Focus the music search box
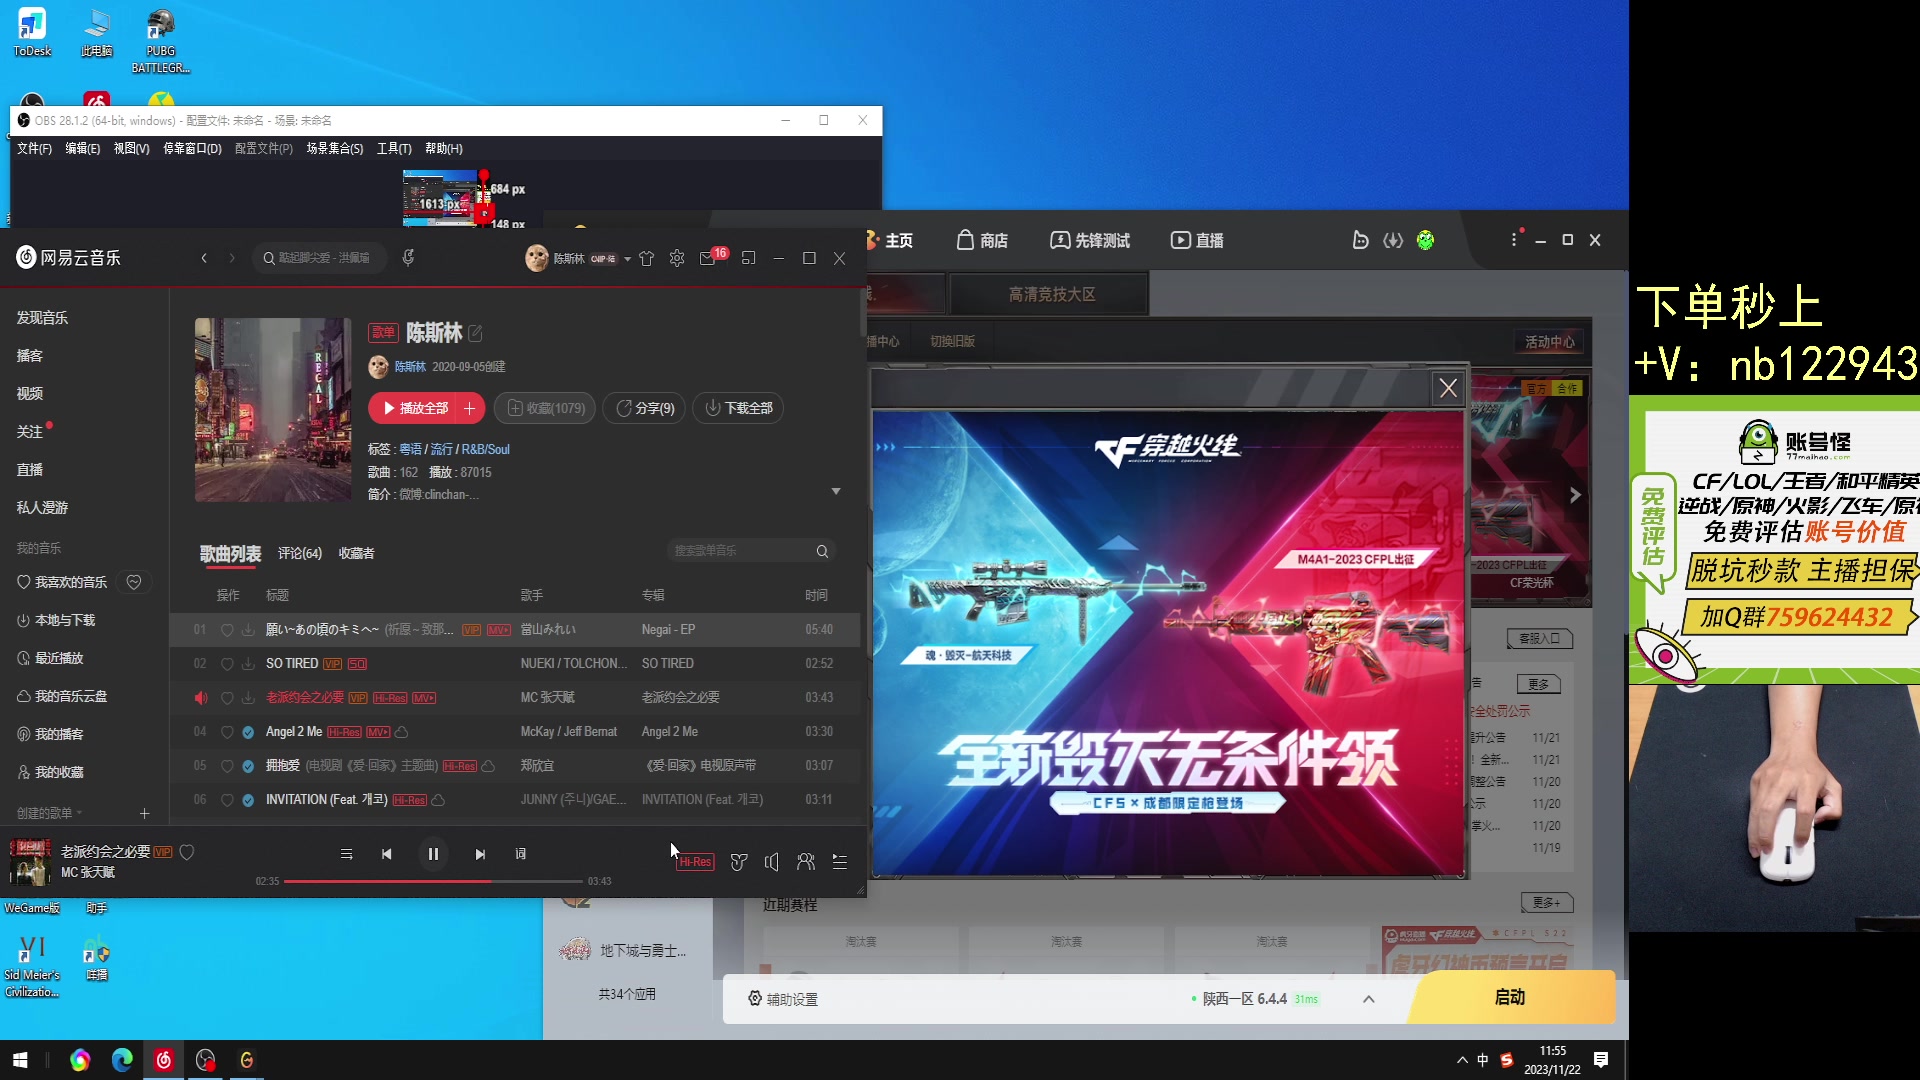 (x=320, y=258)
